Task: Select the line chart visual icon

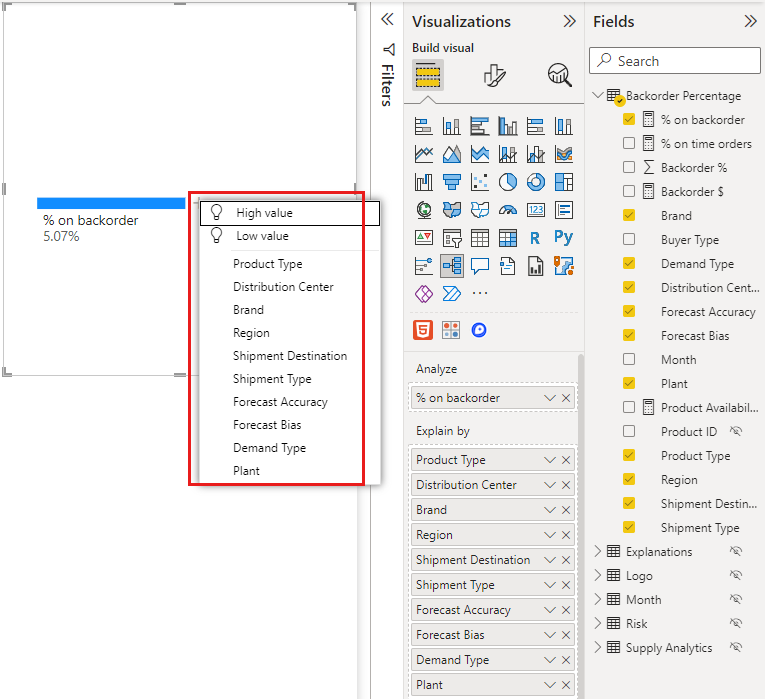Action: pyautogui.click(x=423, y=154)
